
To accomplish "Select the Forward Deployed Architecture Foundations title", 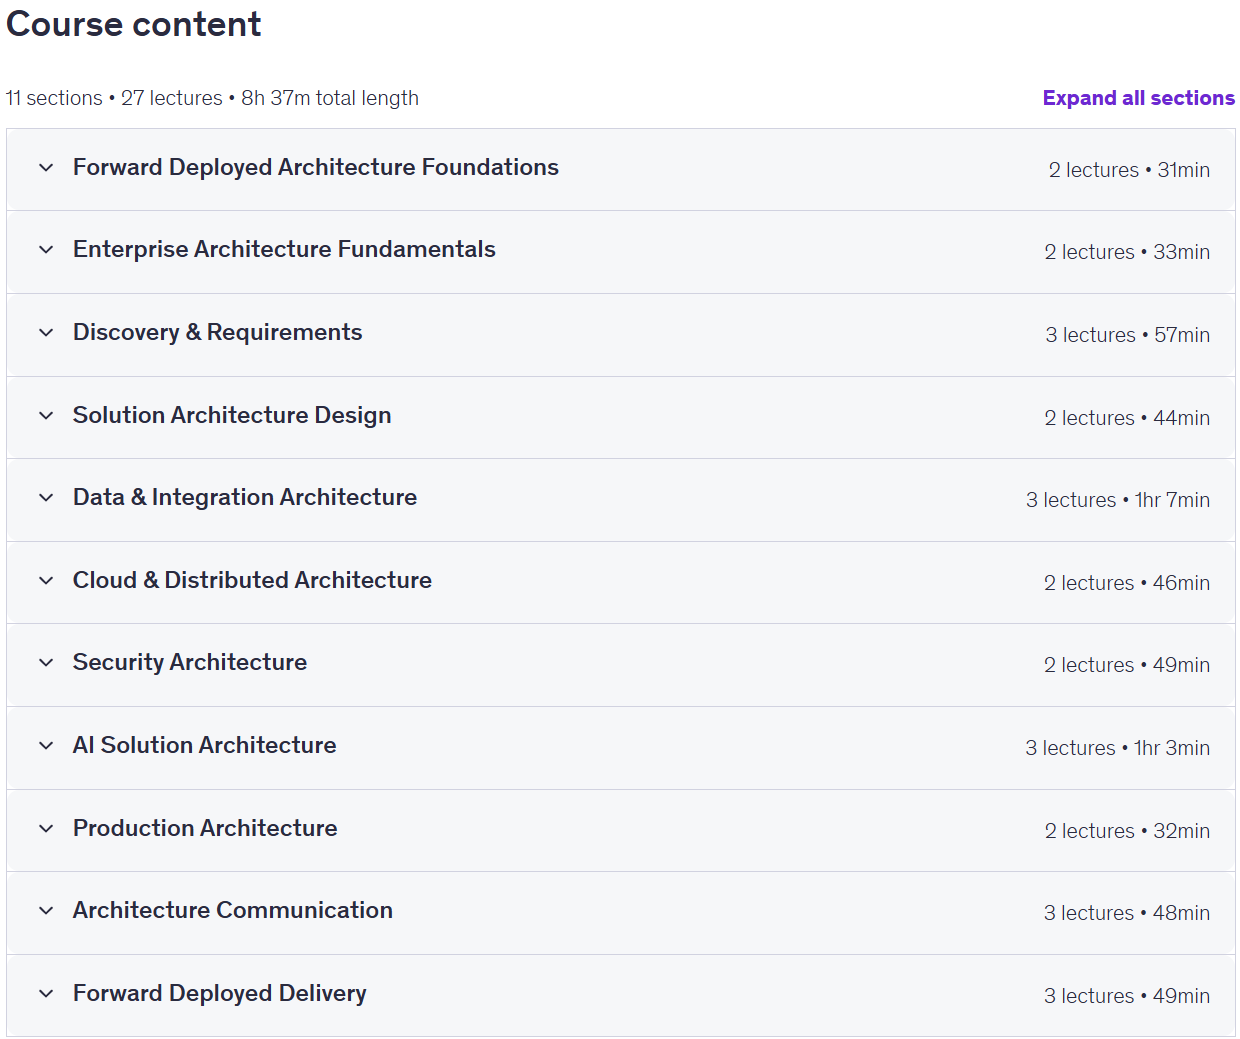I will [x=316, y=167].
